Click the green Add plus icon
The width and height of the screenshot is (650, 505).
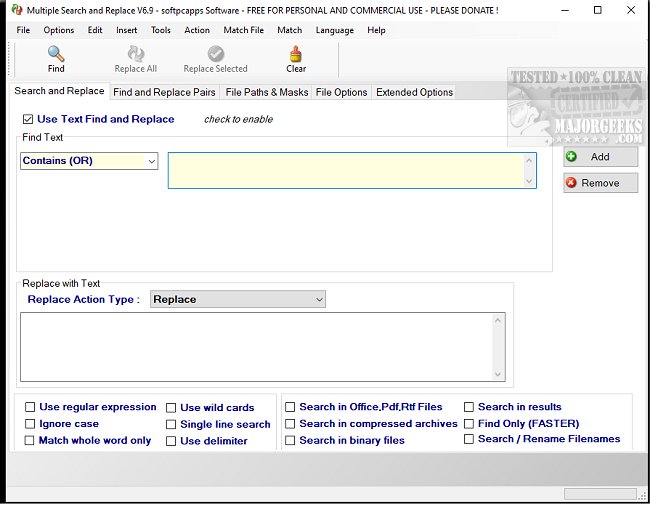572,157
